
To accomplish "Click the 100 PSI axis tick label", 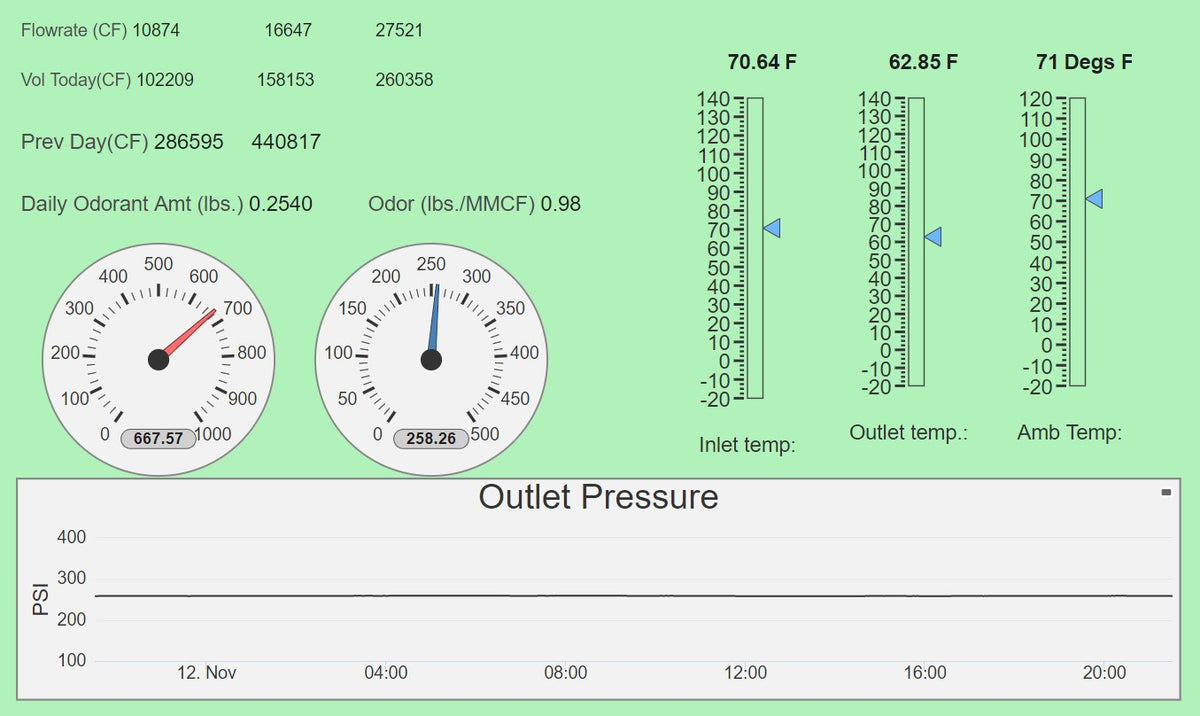I will (x=71, y=661).
